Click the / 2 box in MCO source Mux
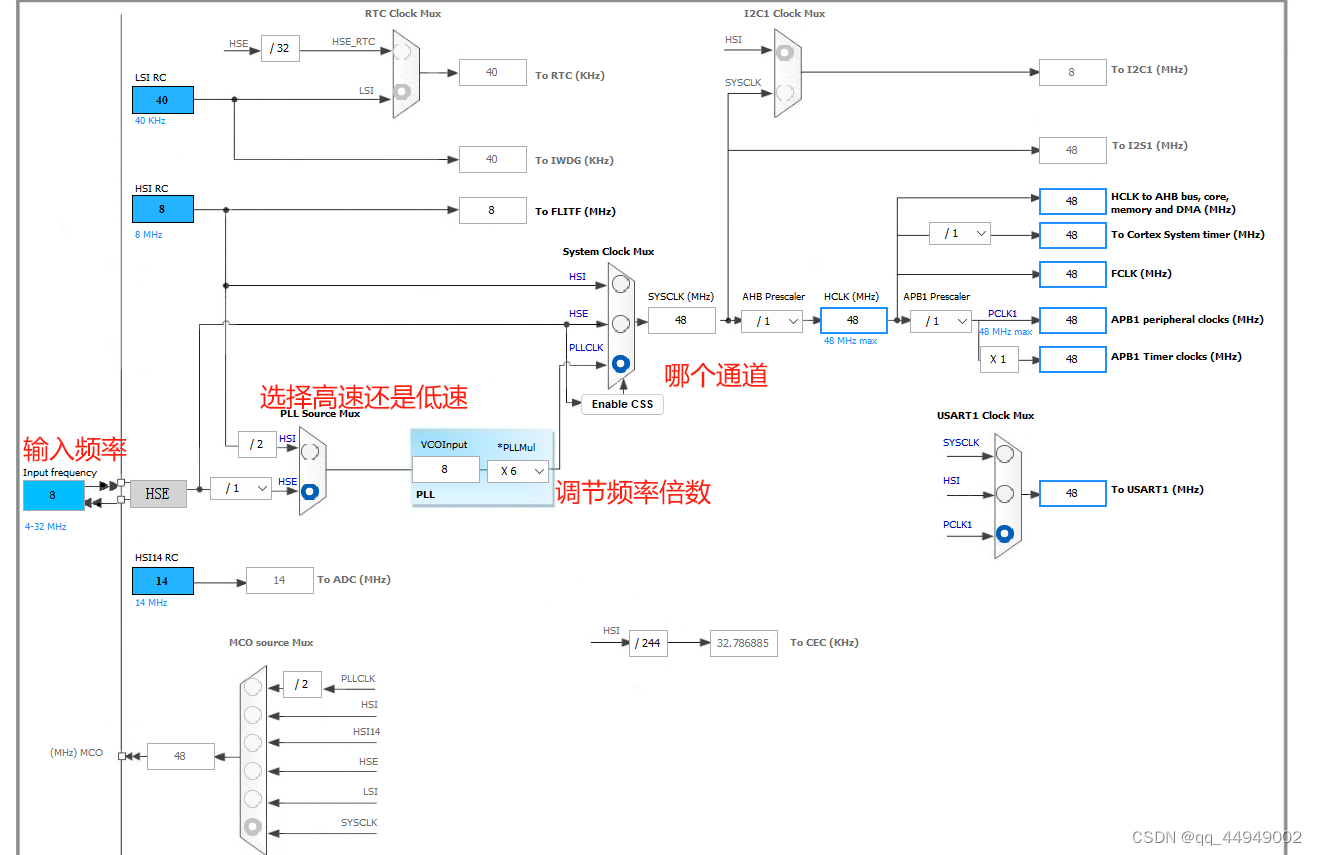The width and height of the screenshot is (1317, 855). [303, 684]
